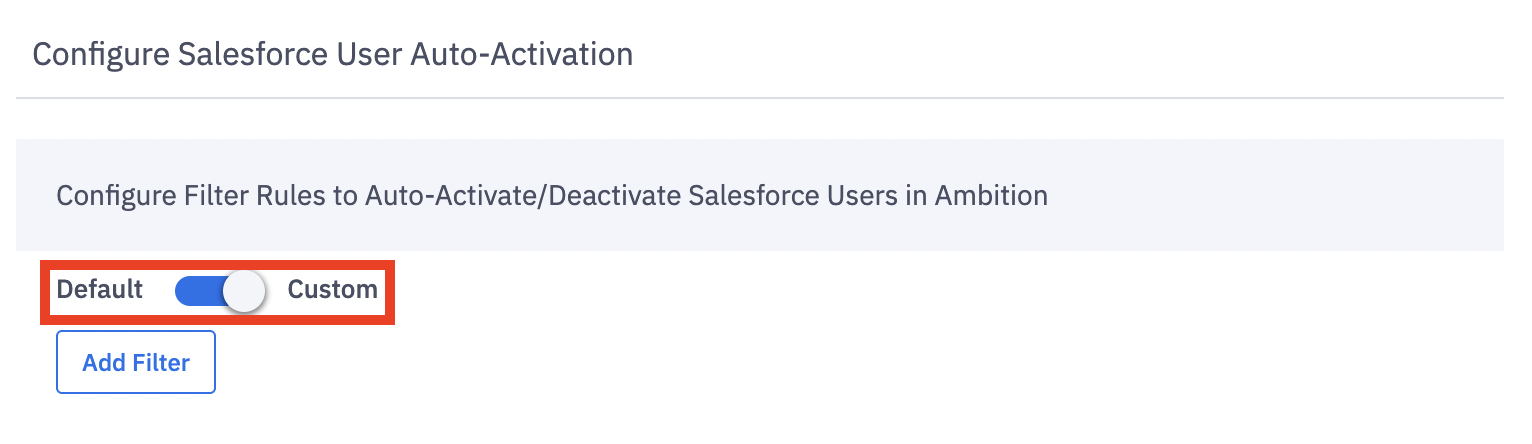Click the divider line under the page title
Image resolution: width=1532 pixels, height=444 pixels.
[x=760, y=98]
